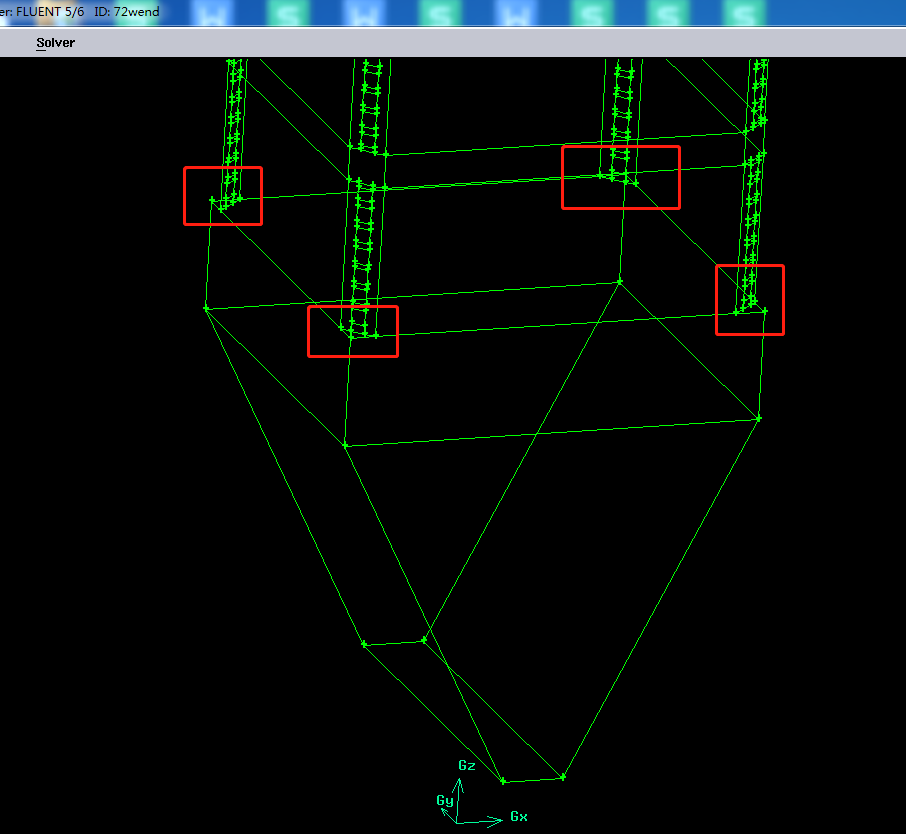Select the second pipe from left

coord(371,100)
